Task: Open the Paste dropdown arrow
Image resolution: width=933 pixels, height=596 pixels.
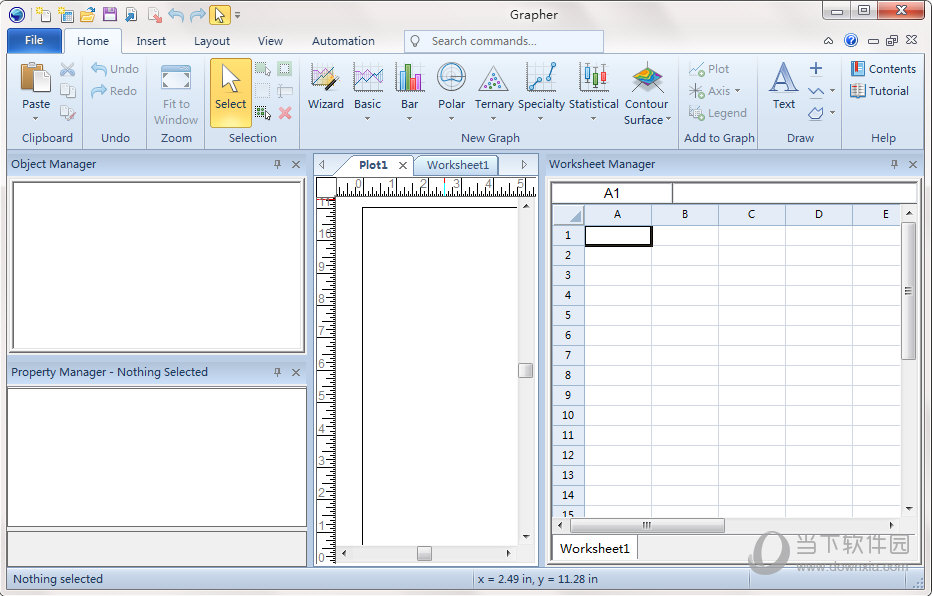Action: 36,118
